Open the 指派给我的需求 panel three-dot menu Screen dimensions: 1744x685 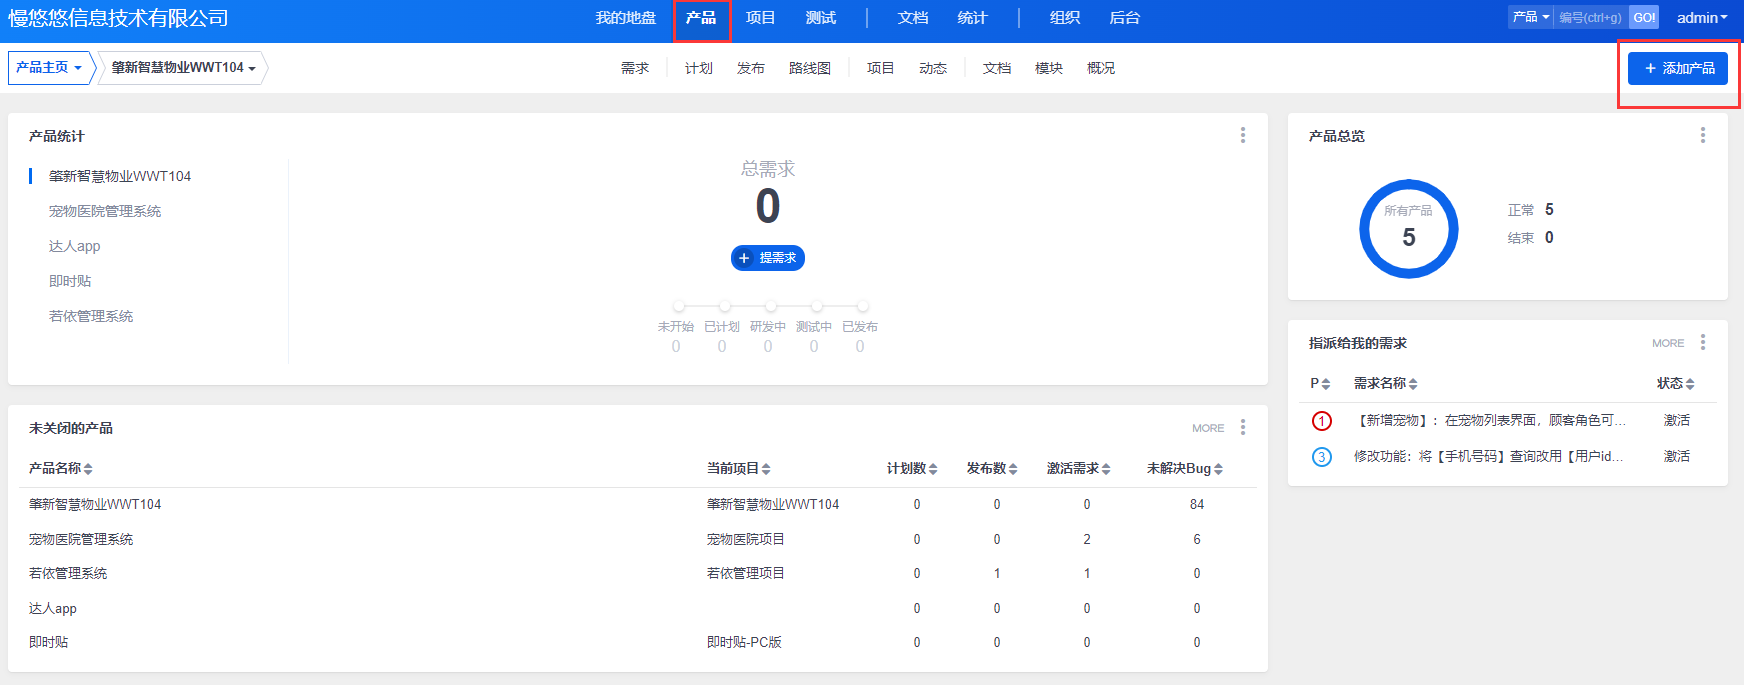pos(1702,342)
